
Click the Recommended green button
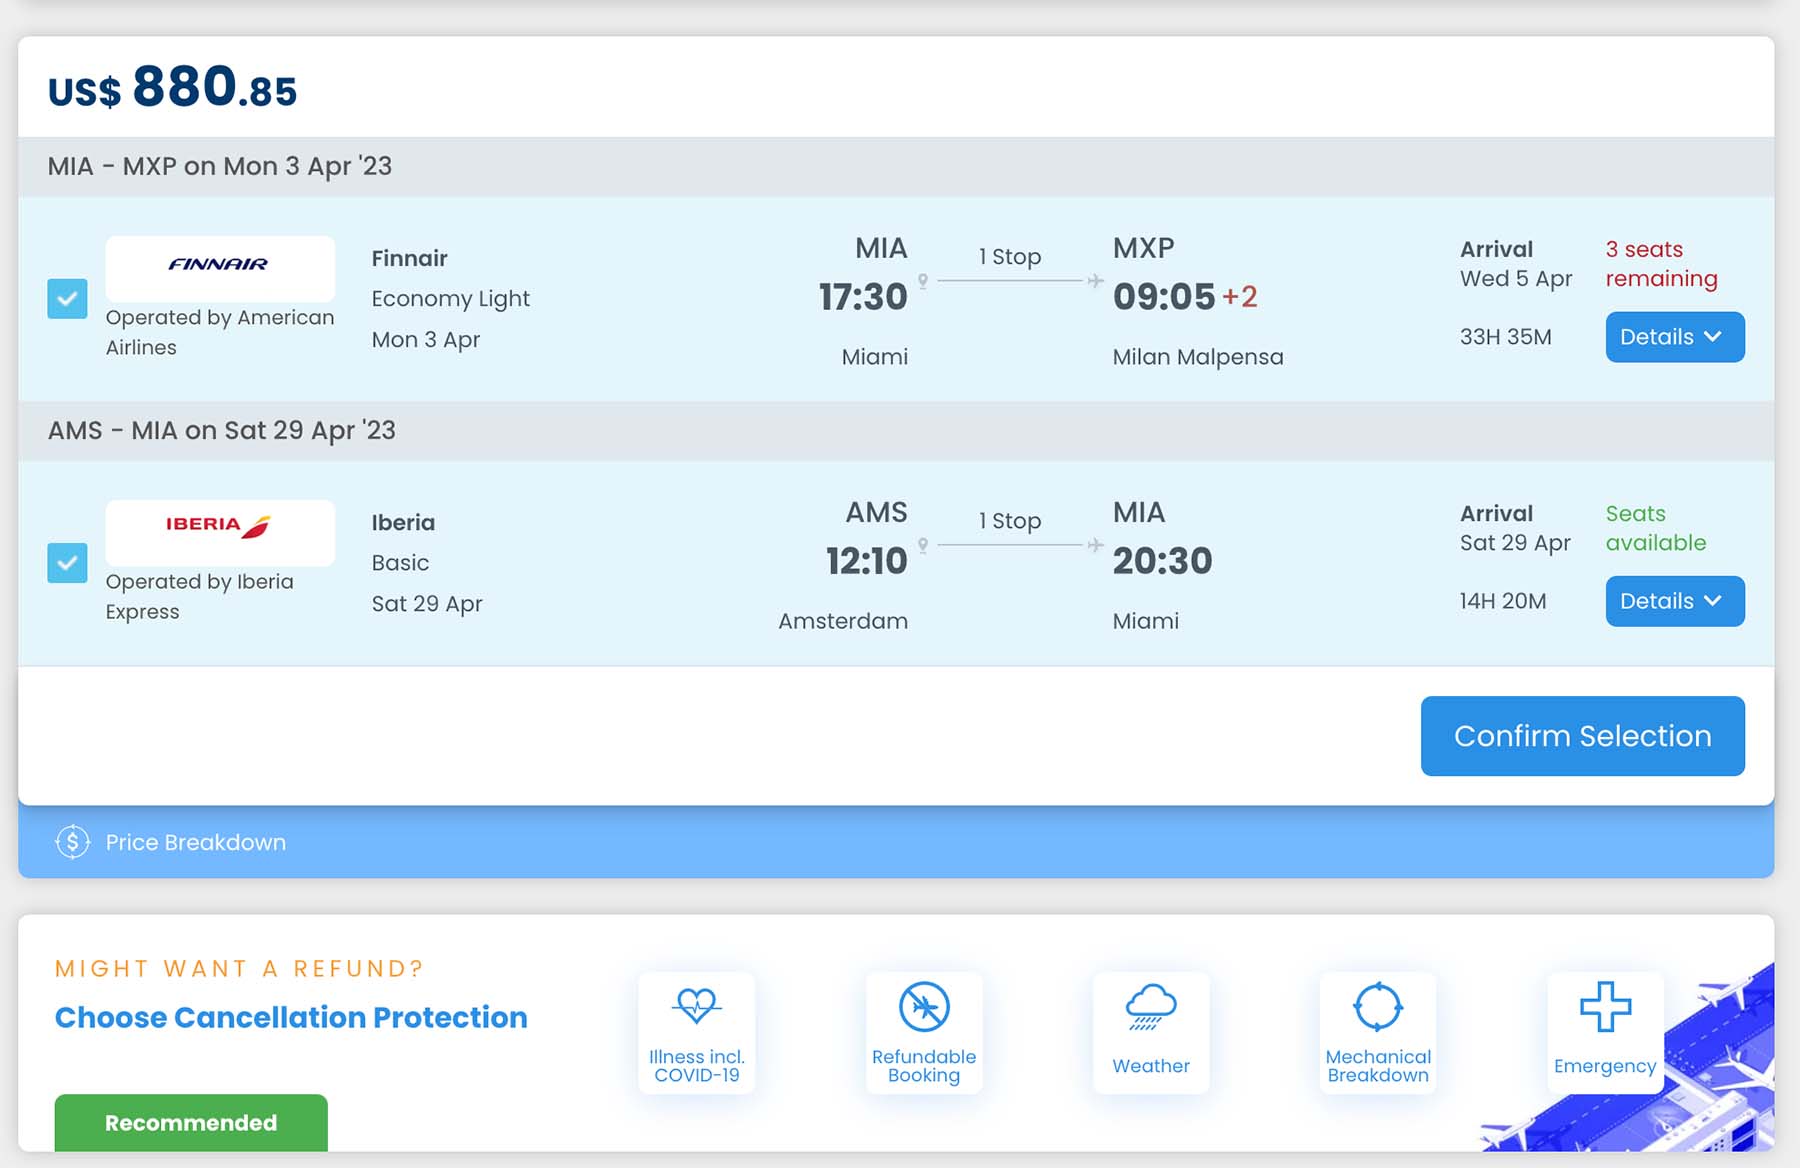pyautogui.click(x=191, y=1122)
